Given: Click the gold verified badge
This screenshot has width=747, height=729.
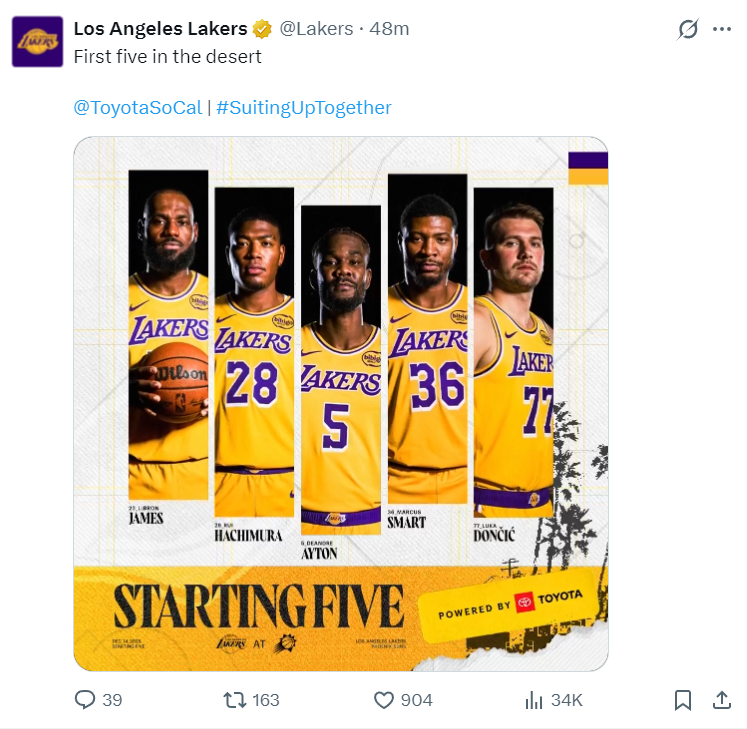Looking at the screenshot, I should [x=263, y=29].
